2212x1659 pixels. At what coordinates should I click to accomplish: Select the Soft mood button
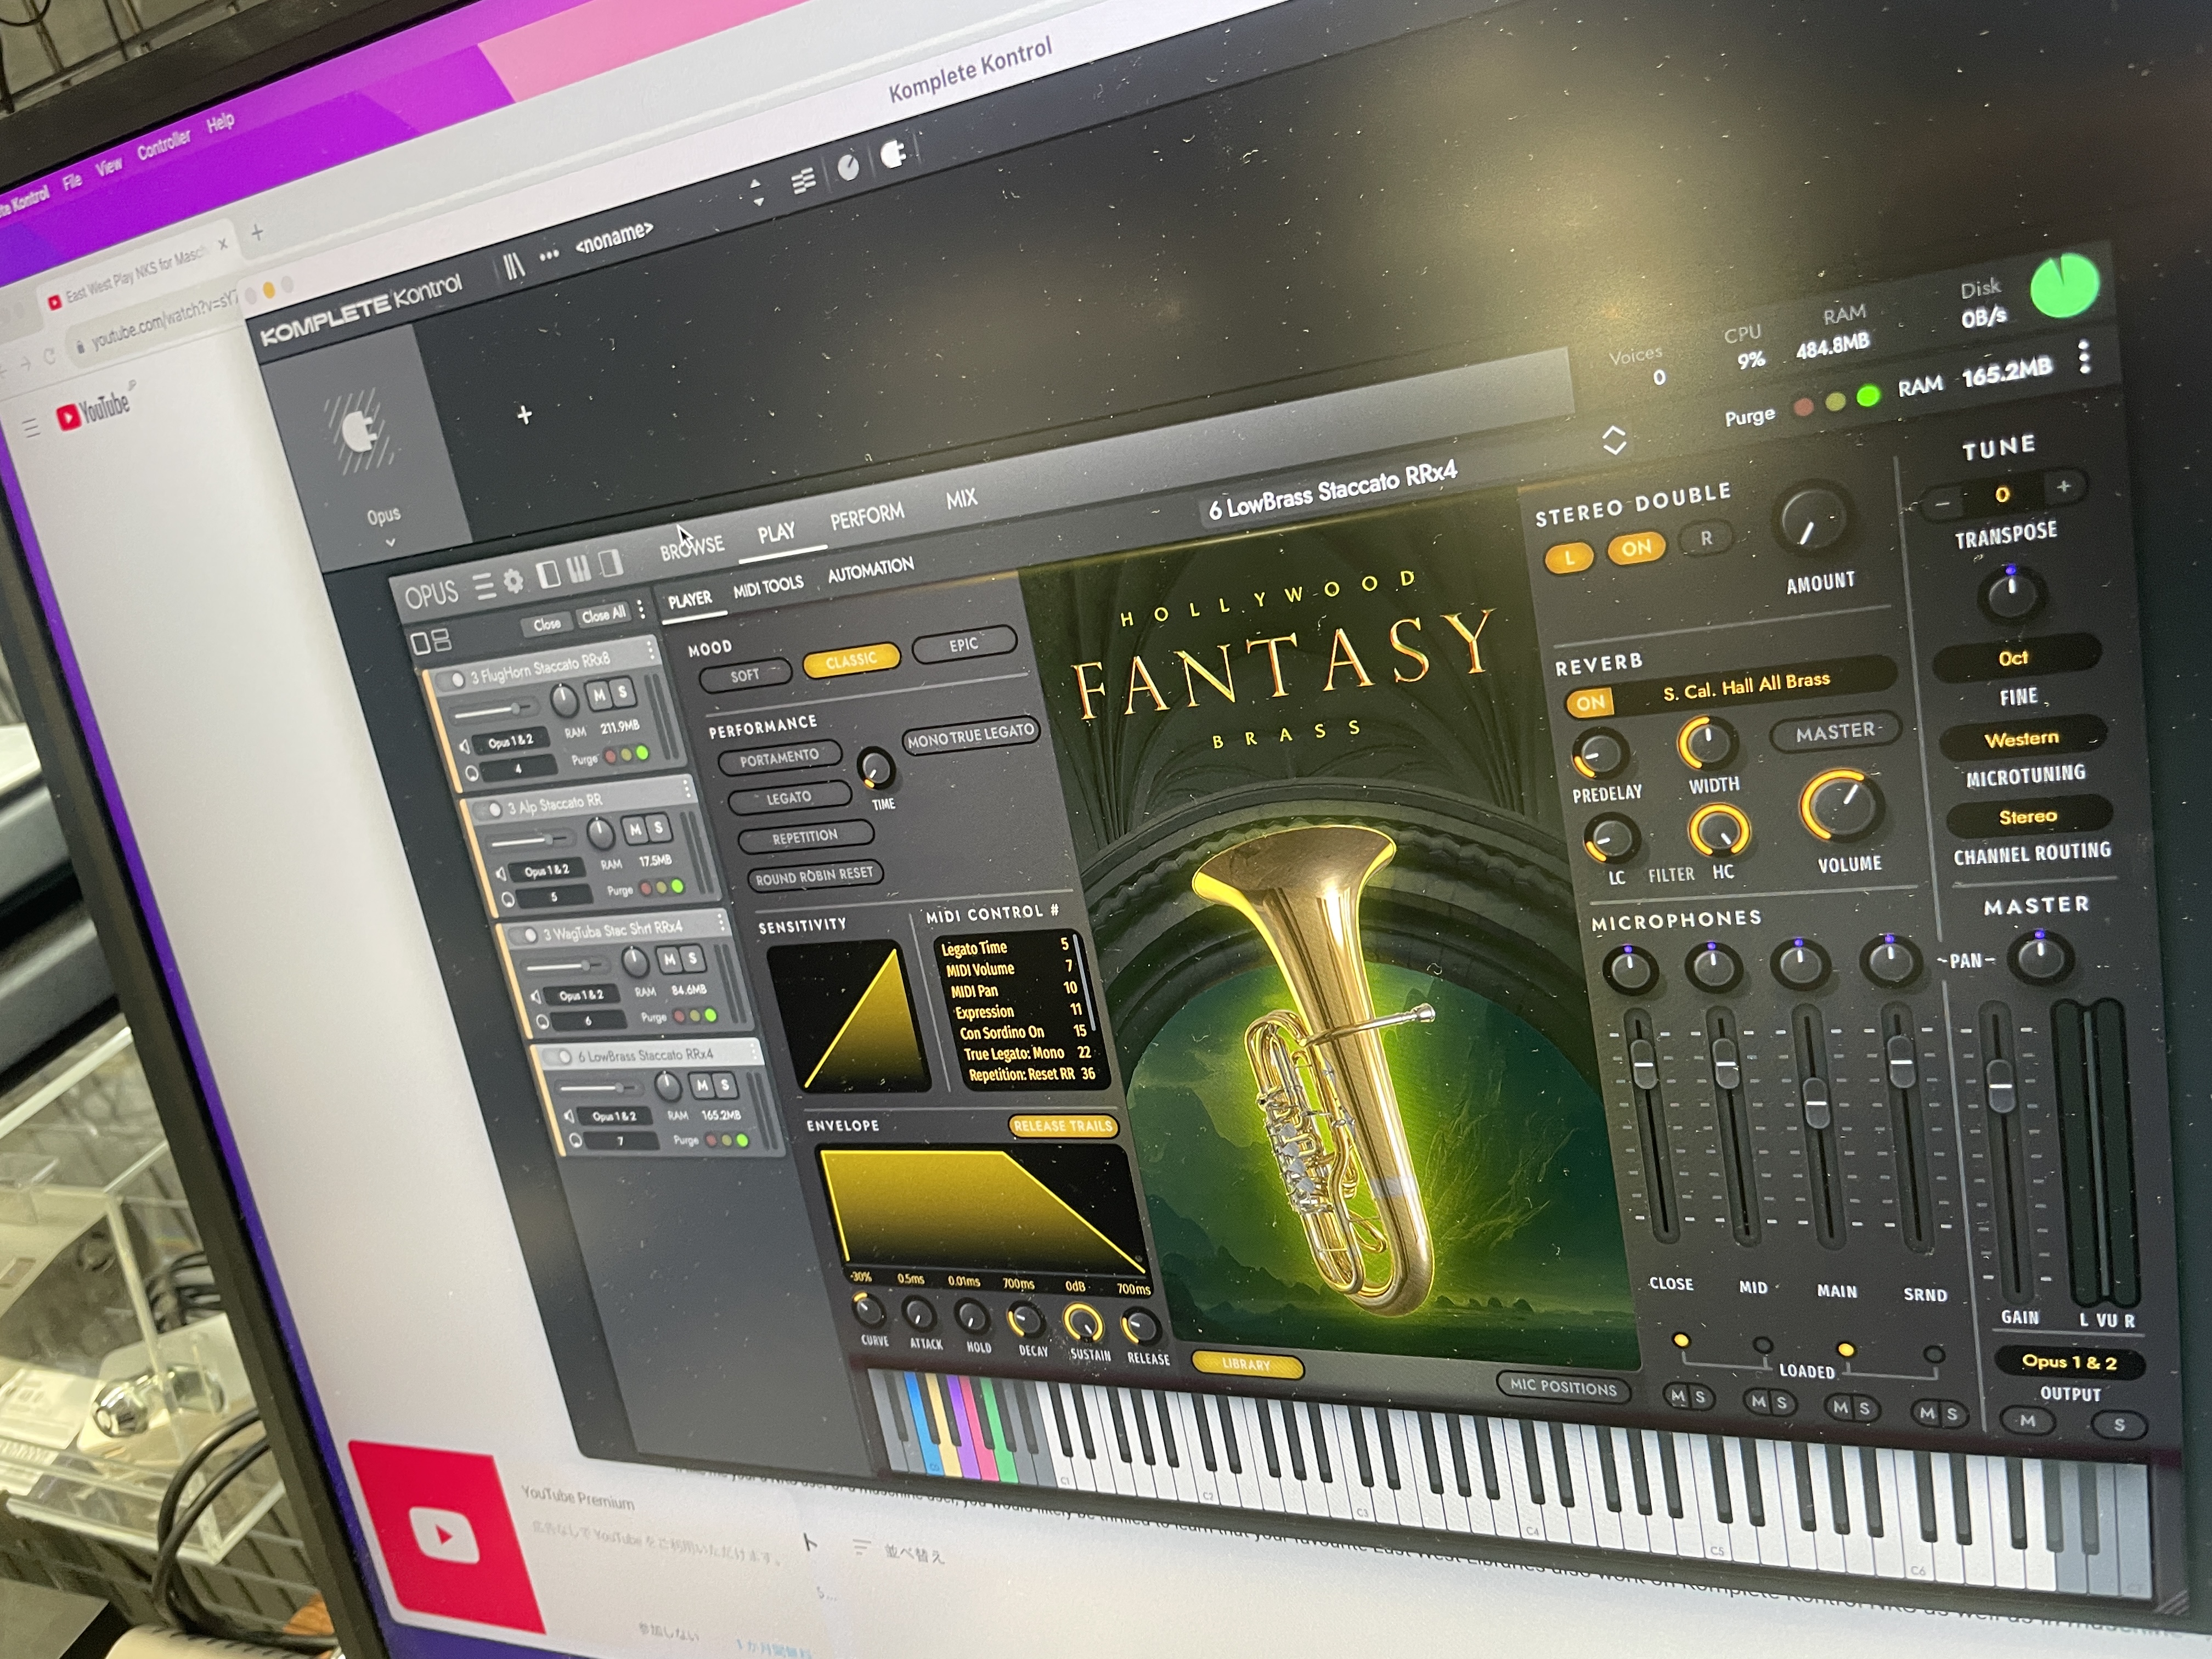click(x=745, y=676)
